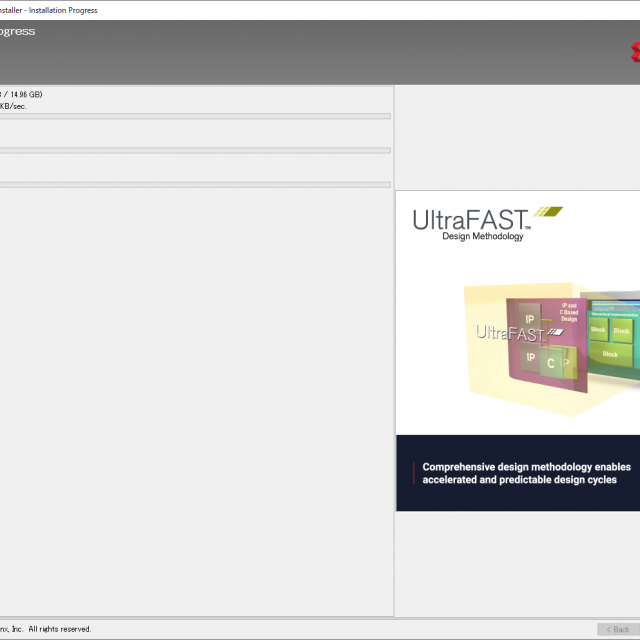The width and height of the screenshot is (640, 640).
Task: Click the green C block in diagram
Action: (x=550, y=364)
